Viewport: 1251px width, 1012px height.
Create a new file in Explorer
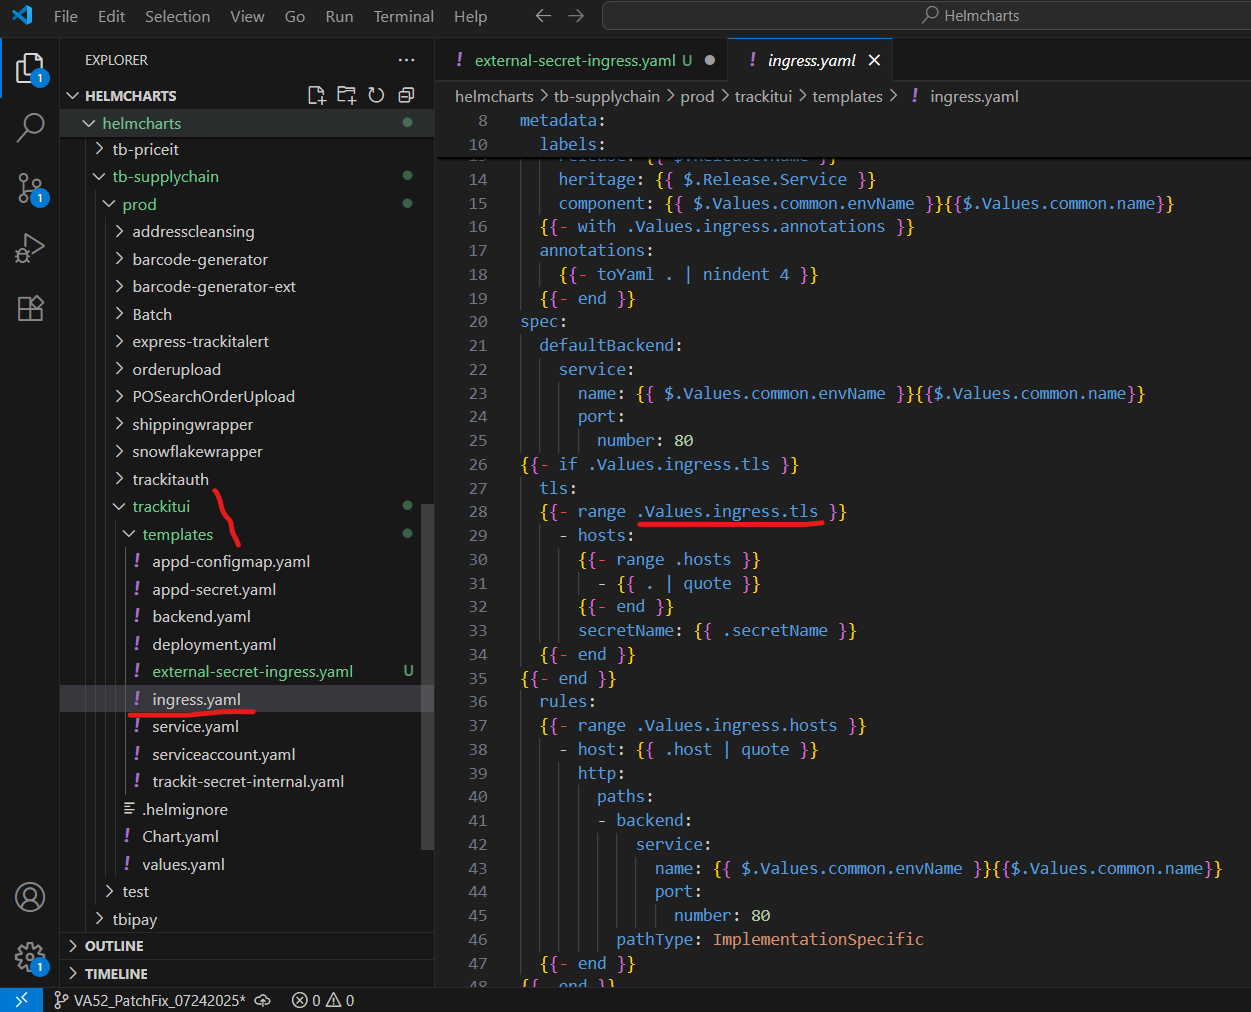point(317,94)
